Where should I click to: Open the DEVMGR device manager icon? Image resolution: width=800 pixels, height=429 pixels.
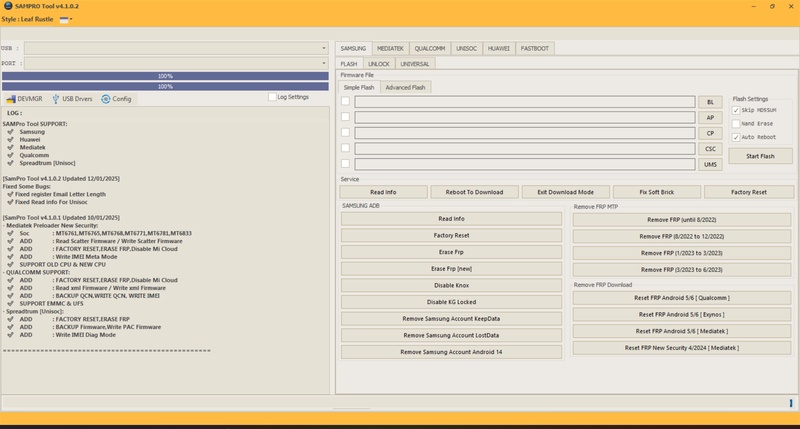11,99
